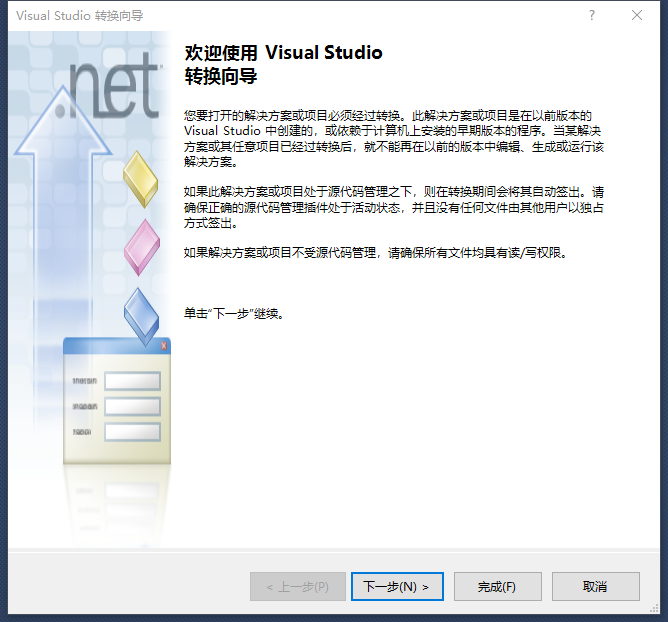668x622 pixels.
Task: Click the 完成(F) finish button
Action: click(498, 587)
